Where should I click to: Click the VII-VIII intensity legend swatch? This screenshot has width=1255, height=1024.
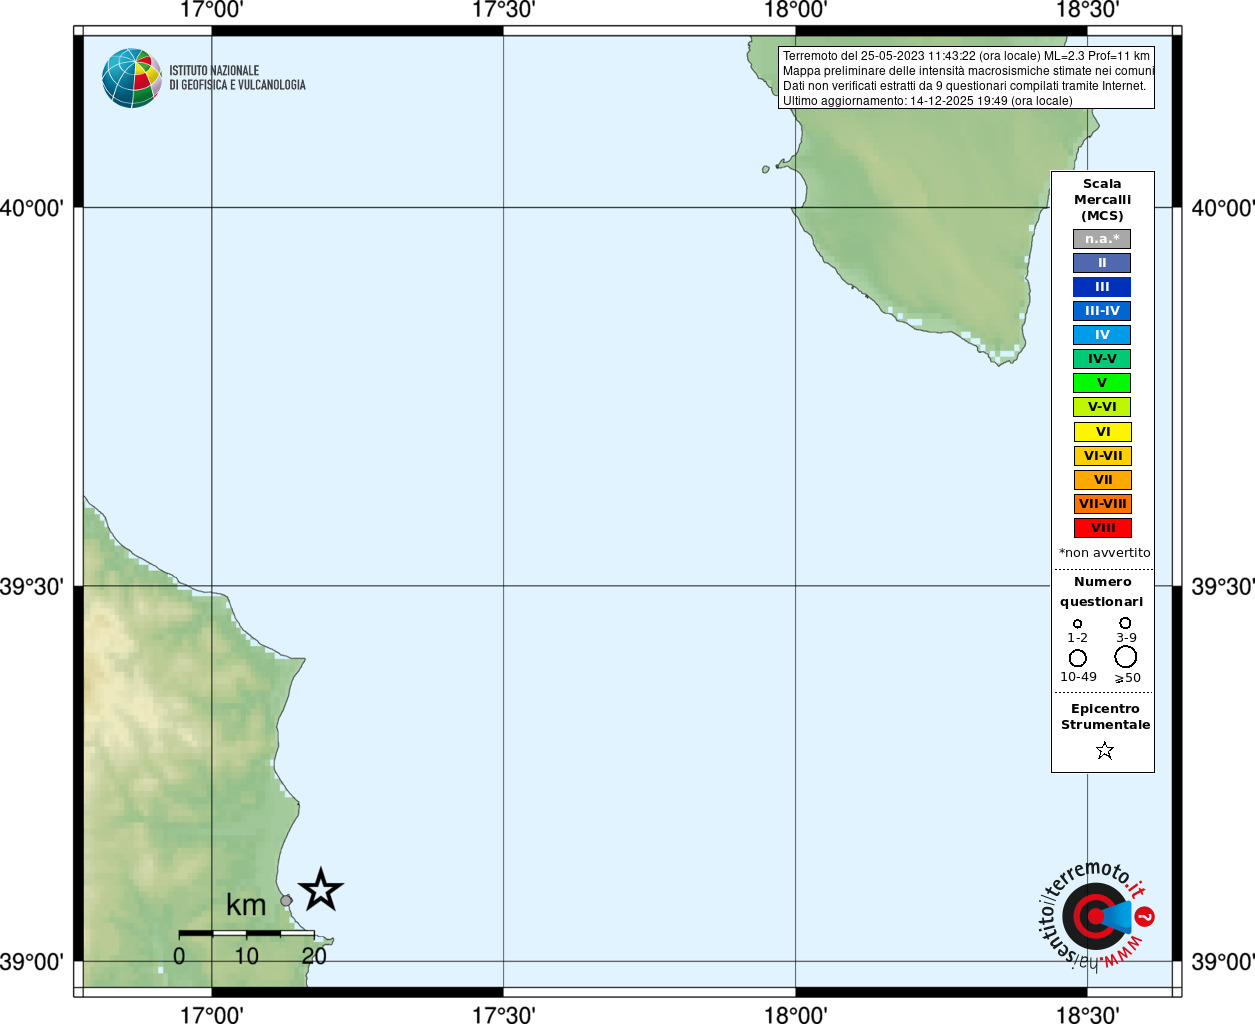[1103, 504]
